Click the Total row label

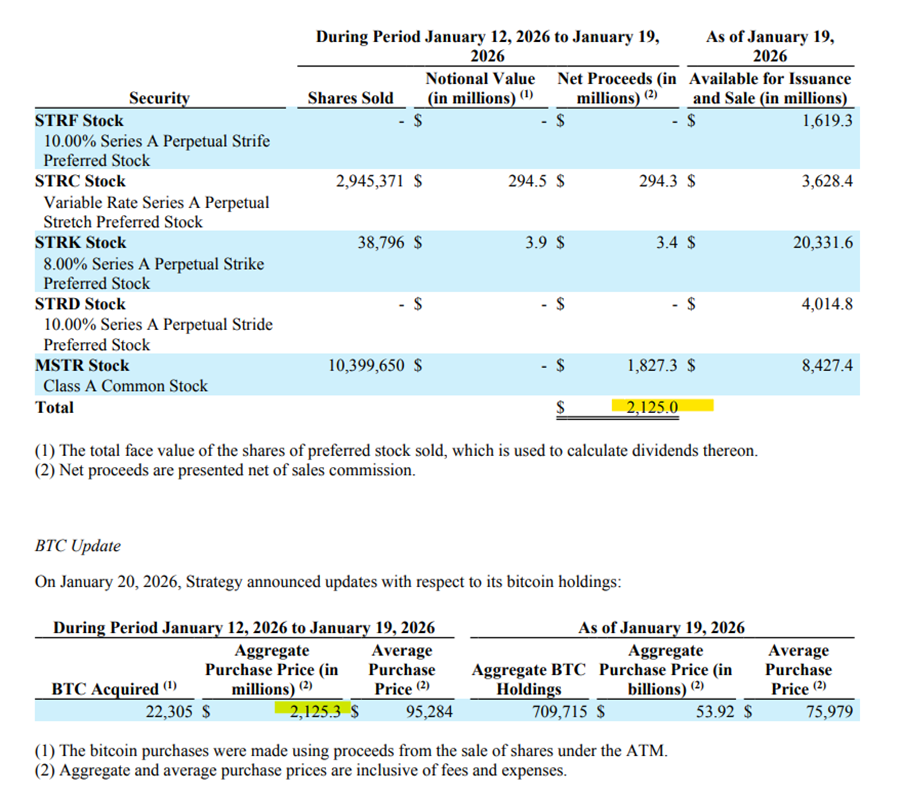54,407
